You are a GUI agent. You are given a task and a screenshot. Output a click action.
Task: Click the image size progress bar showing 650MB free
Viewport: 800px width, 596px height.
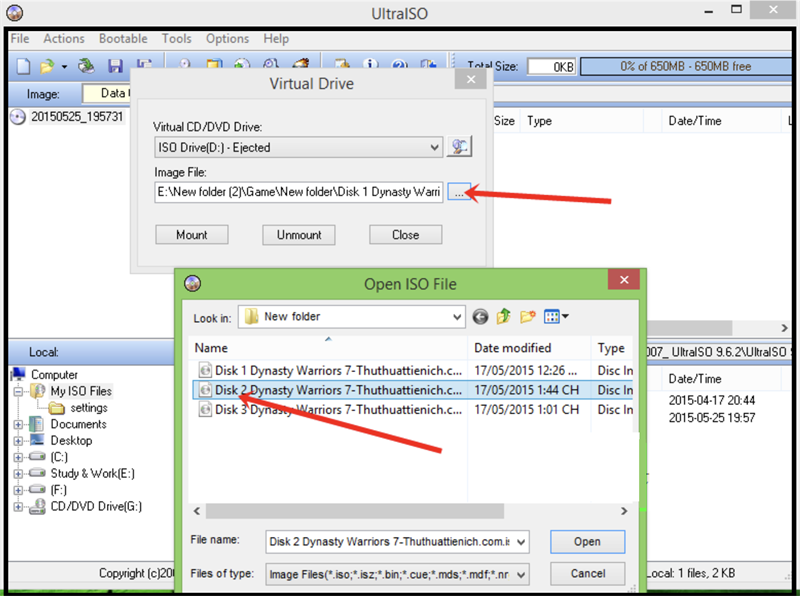685,65
